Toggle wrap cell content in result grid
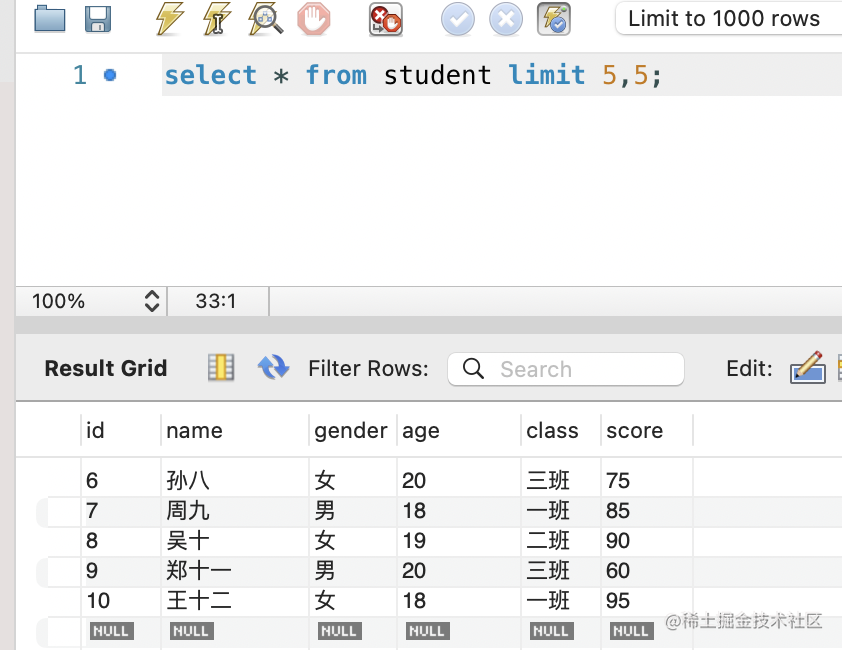Image resolution: width=842 pixels, height=650 pixels. [x=221, y=368]
